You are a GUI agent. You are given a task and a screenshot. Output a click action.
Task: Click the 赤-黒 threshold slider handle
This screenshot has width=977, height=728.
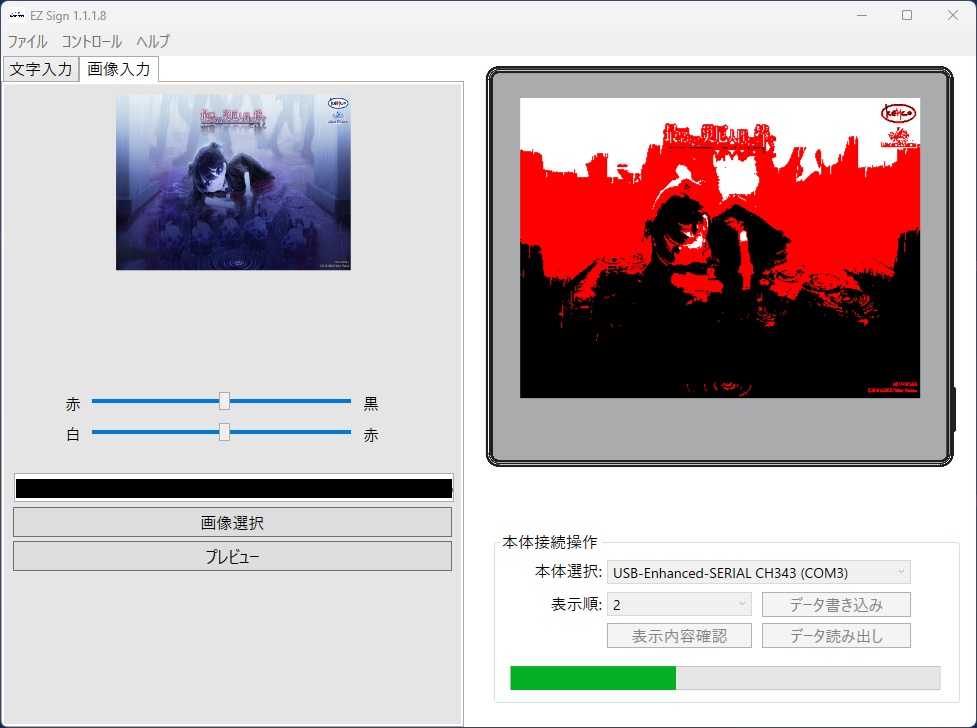tap(224, 401)
